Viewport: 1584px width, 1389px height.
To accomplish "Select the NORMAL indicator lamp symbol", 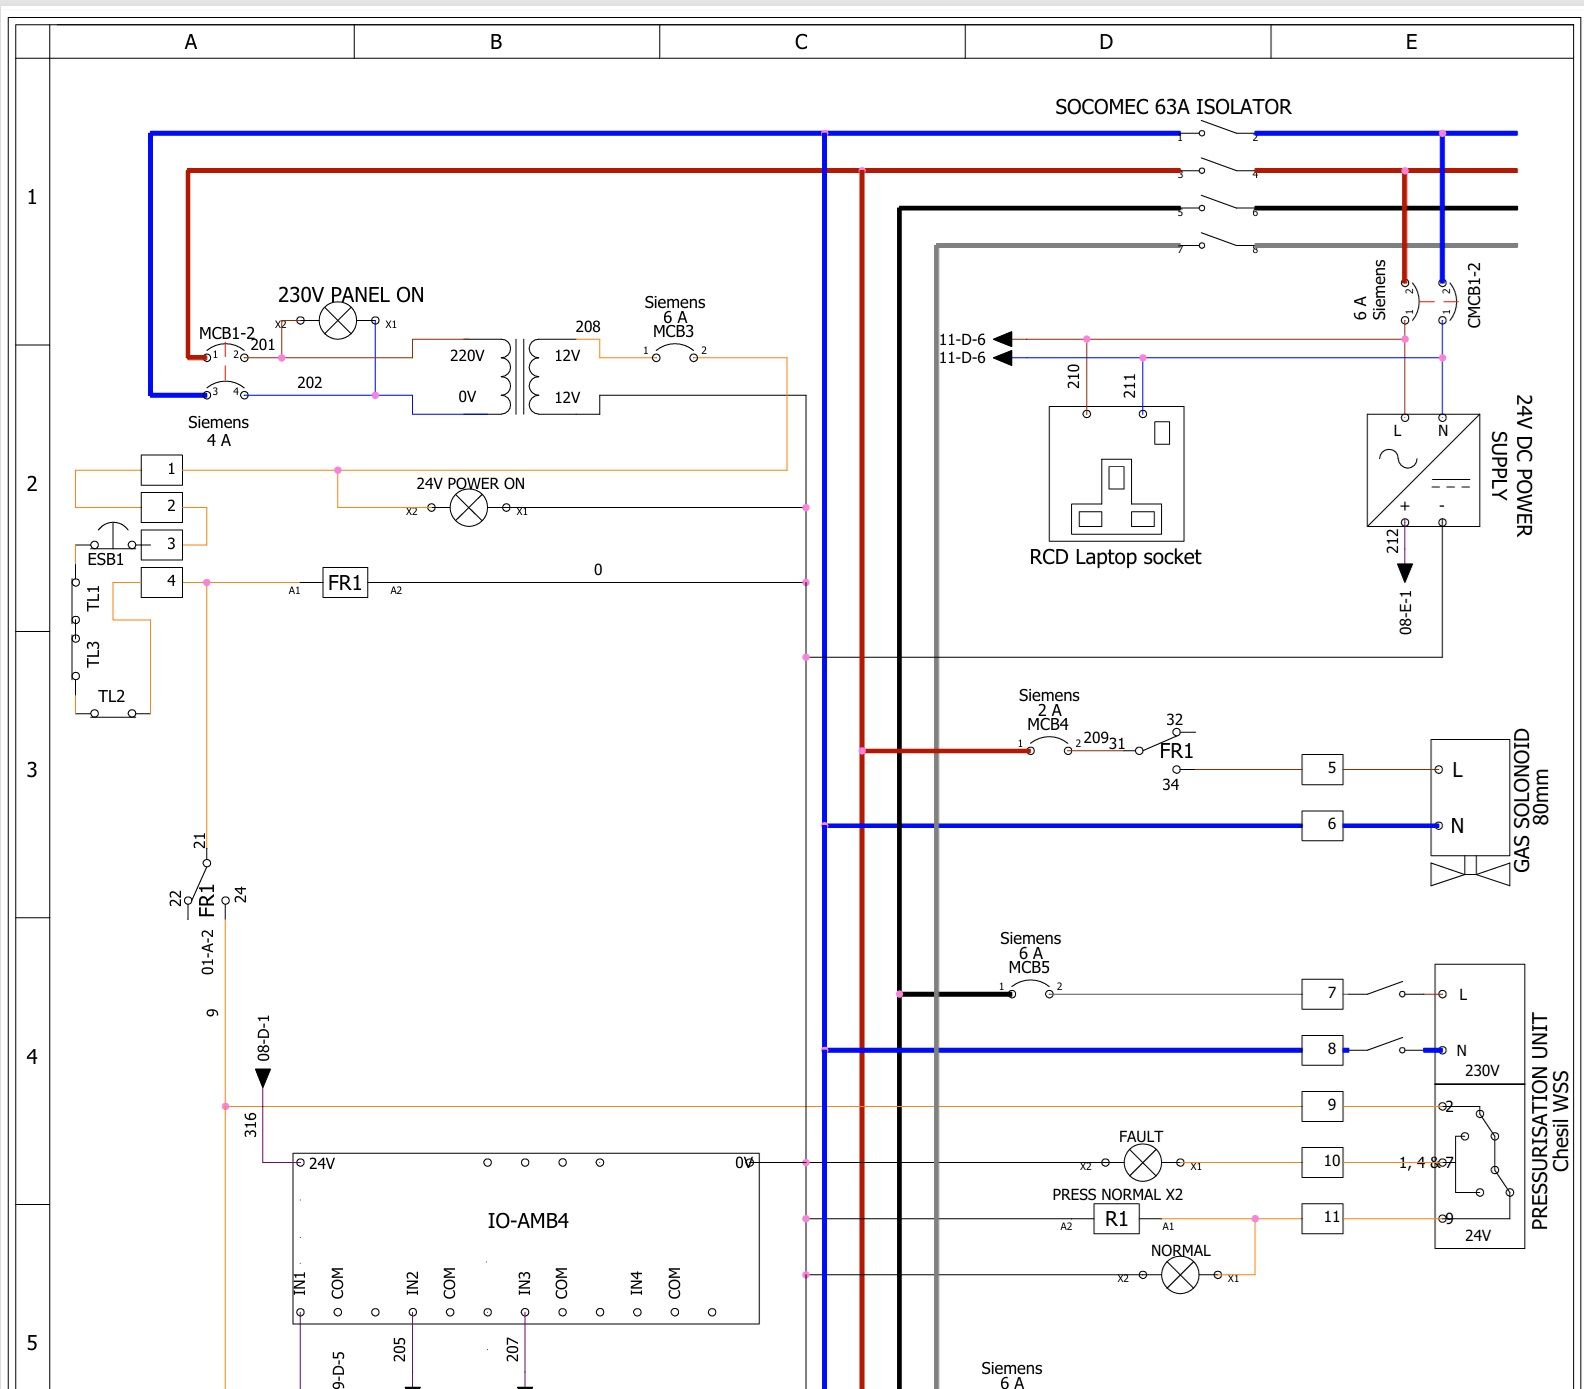I will (1180, 1275).
